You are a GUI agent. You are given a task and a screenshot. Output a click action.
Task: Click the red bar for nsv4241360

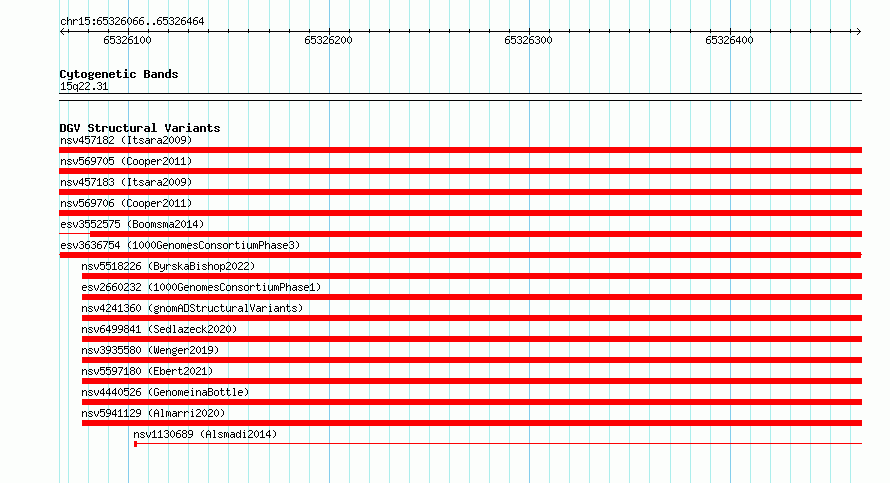coord(472,318)
